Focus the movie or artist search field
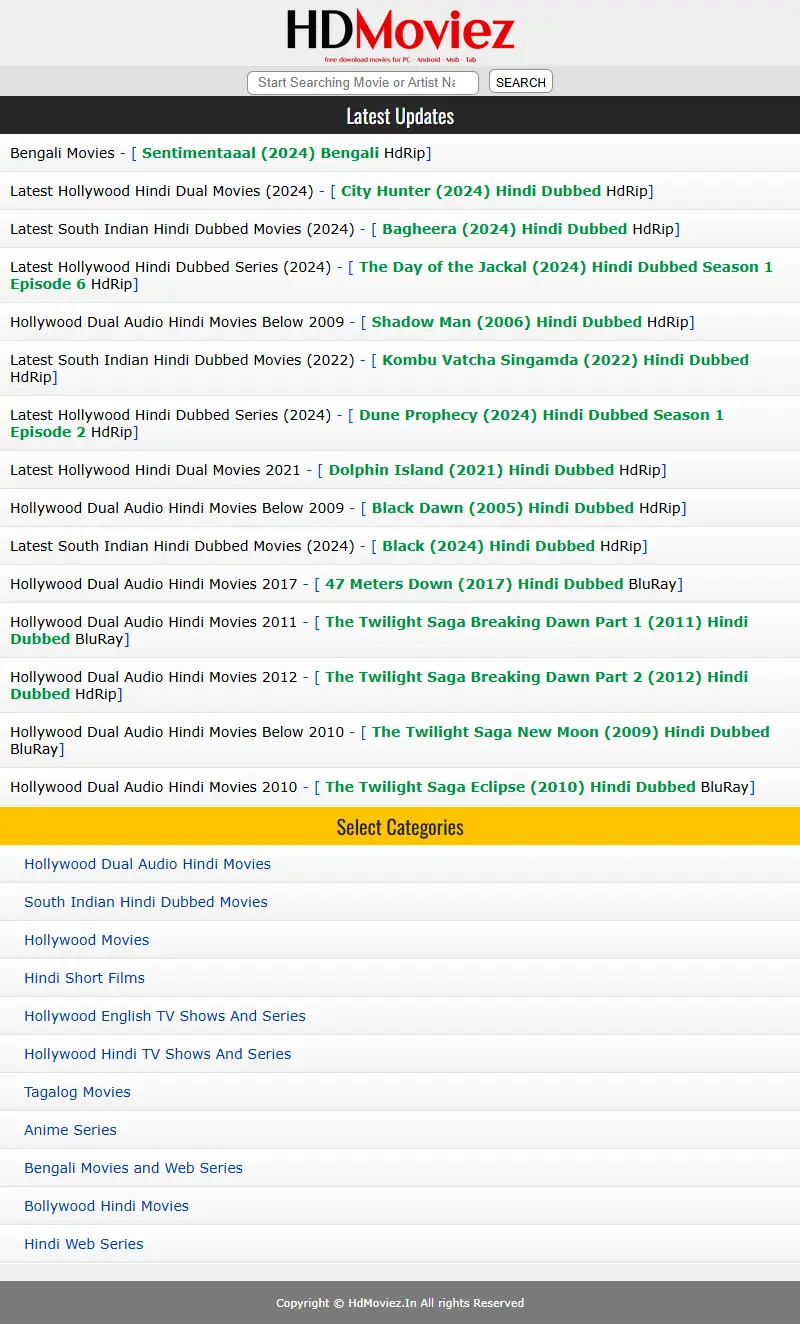This screenshot has height=1324, width=800. click(363, 82)
